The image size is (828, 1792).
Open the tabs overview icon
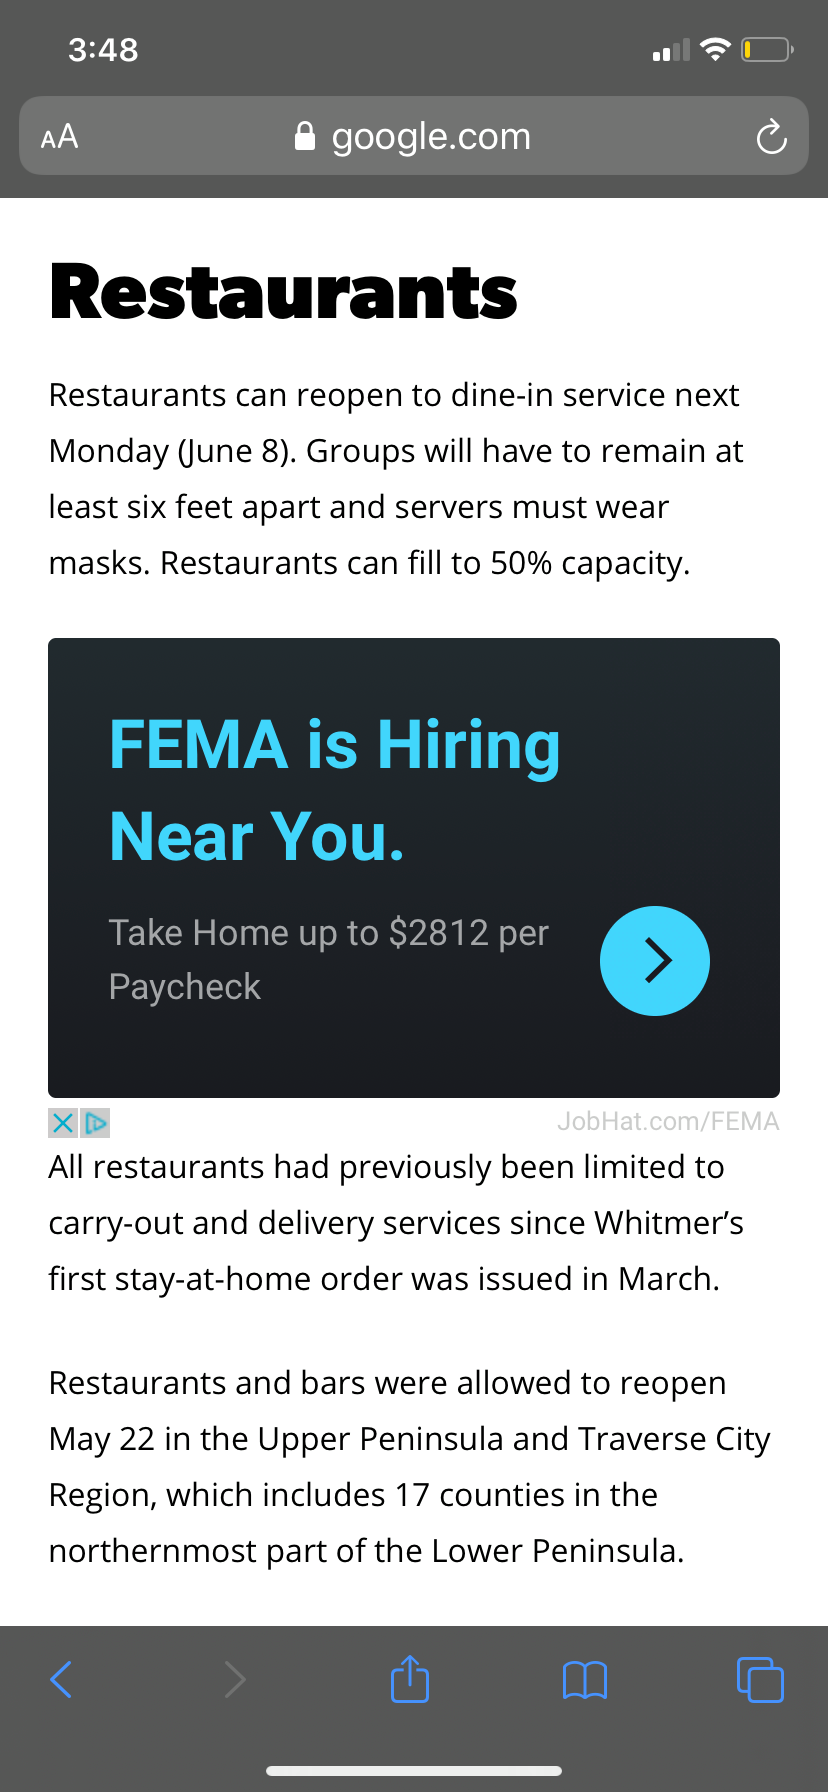click(760, 1679)
